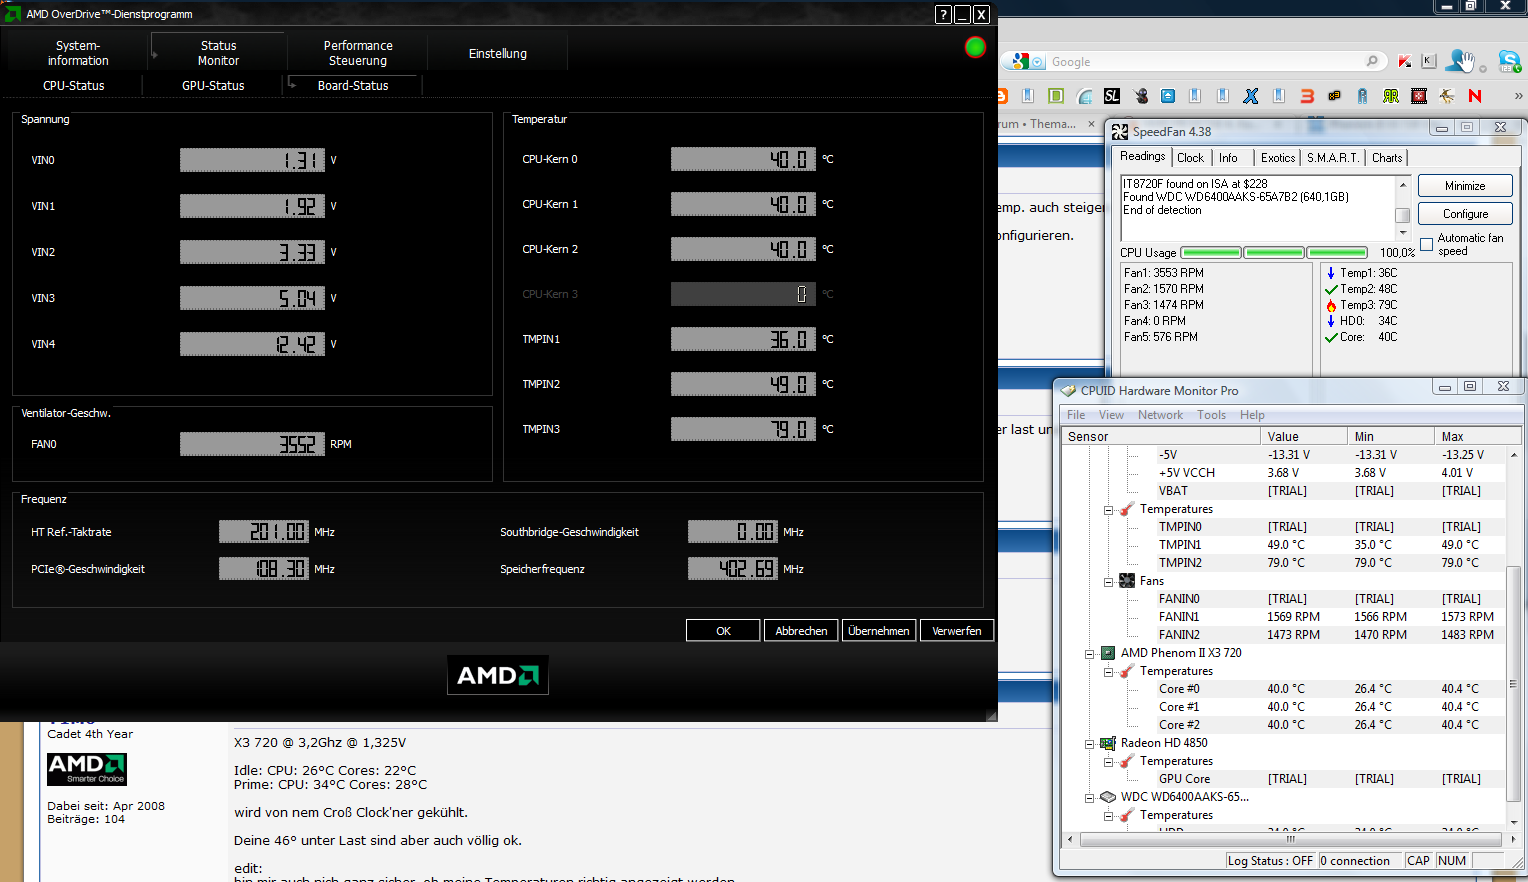Viewport: 1528px width, 882px height.
Task: Collapse the Radeon HD 4850 node
Action: click(1090, 744)
